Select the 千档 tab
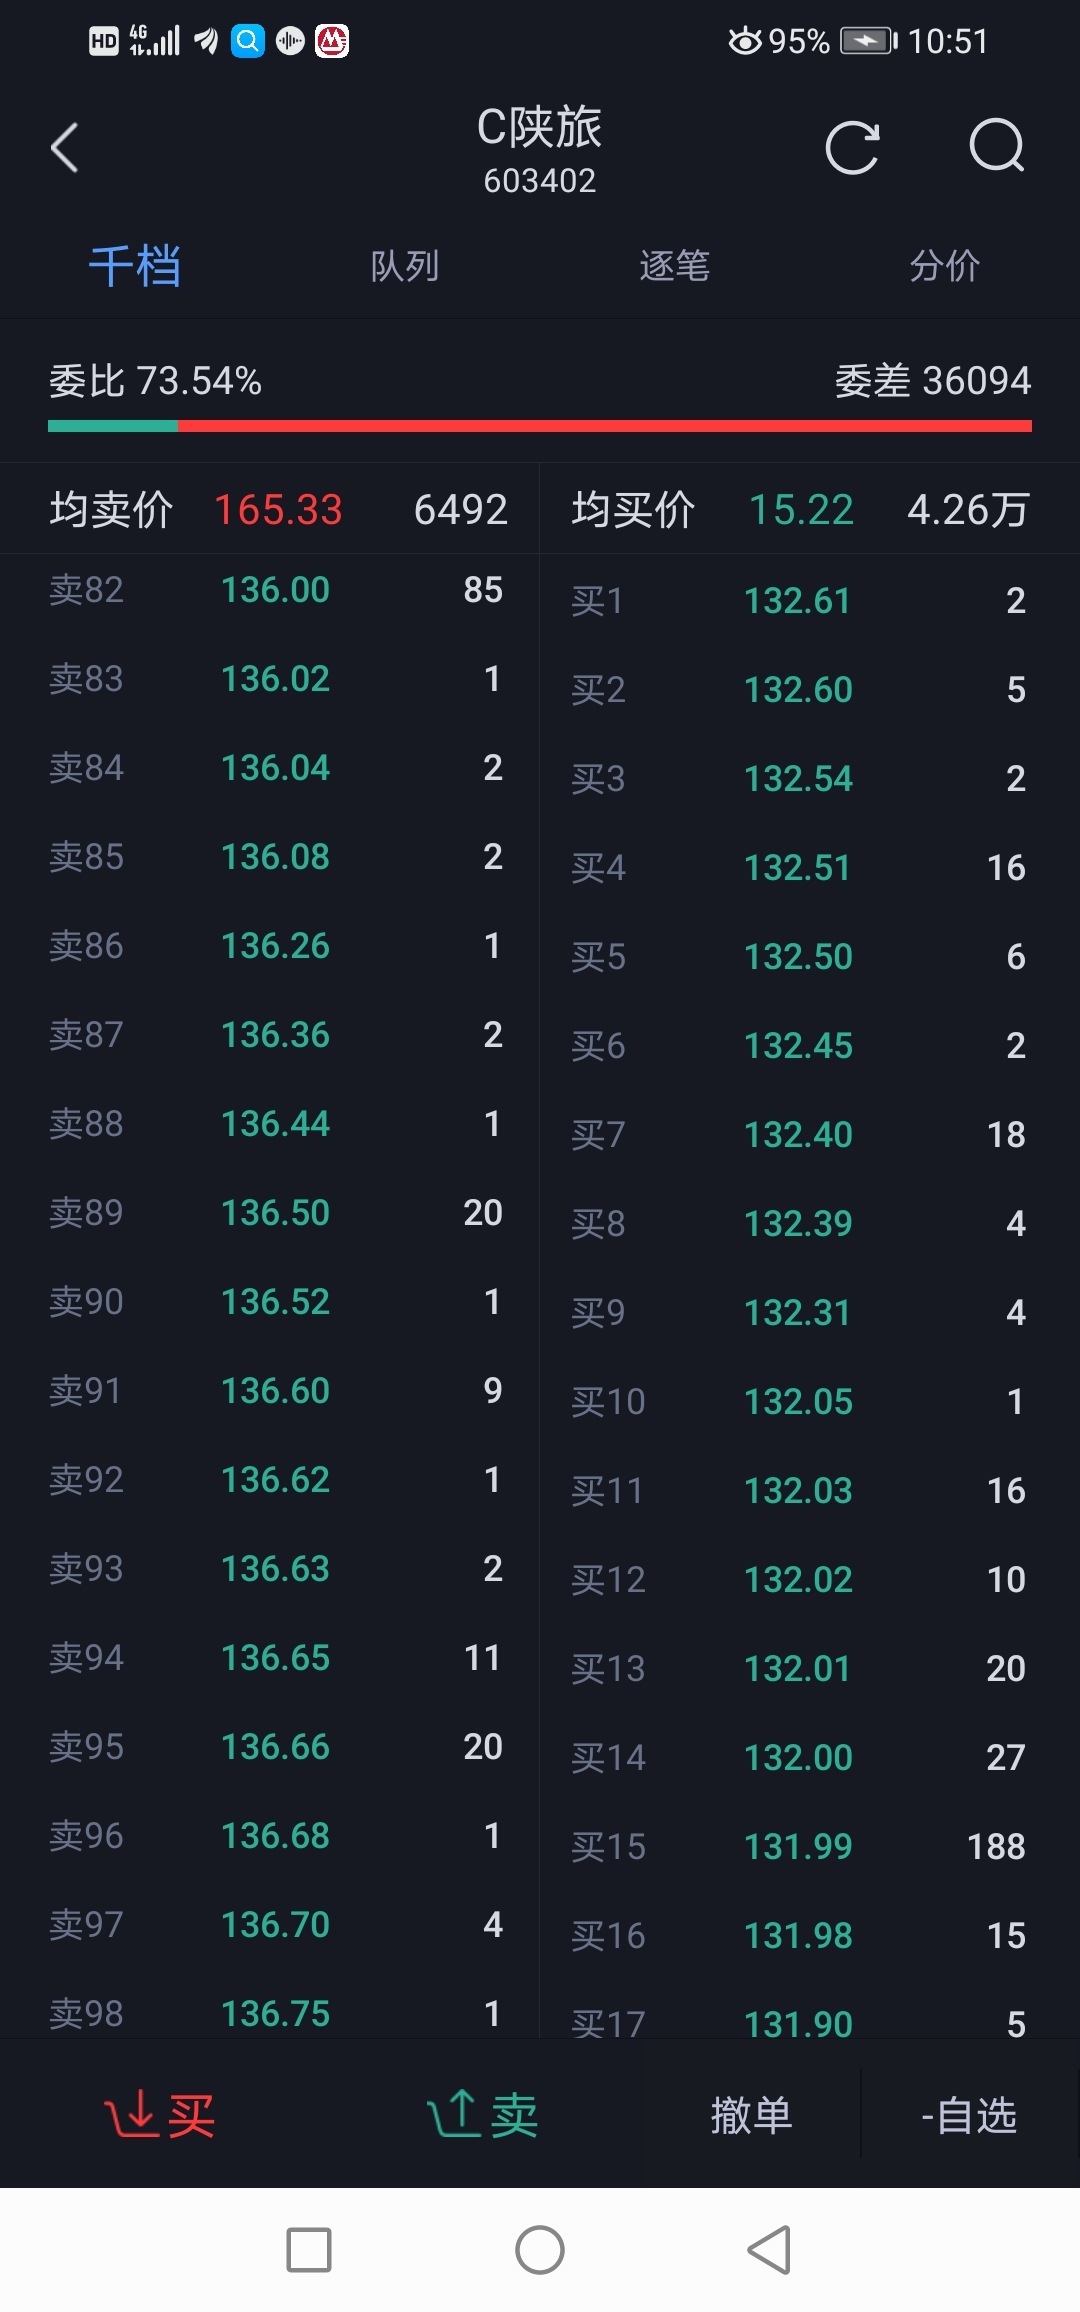 (x=135, y=266)
